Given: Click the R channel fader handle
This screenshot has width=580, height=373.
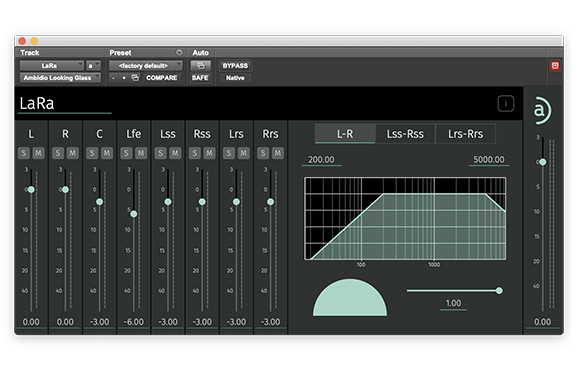Looking at the screenshot, I should (x=65, y=189).
